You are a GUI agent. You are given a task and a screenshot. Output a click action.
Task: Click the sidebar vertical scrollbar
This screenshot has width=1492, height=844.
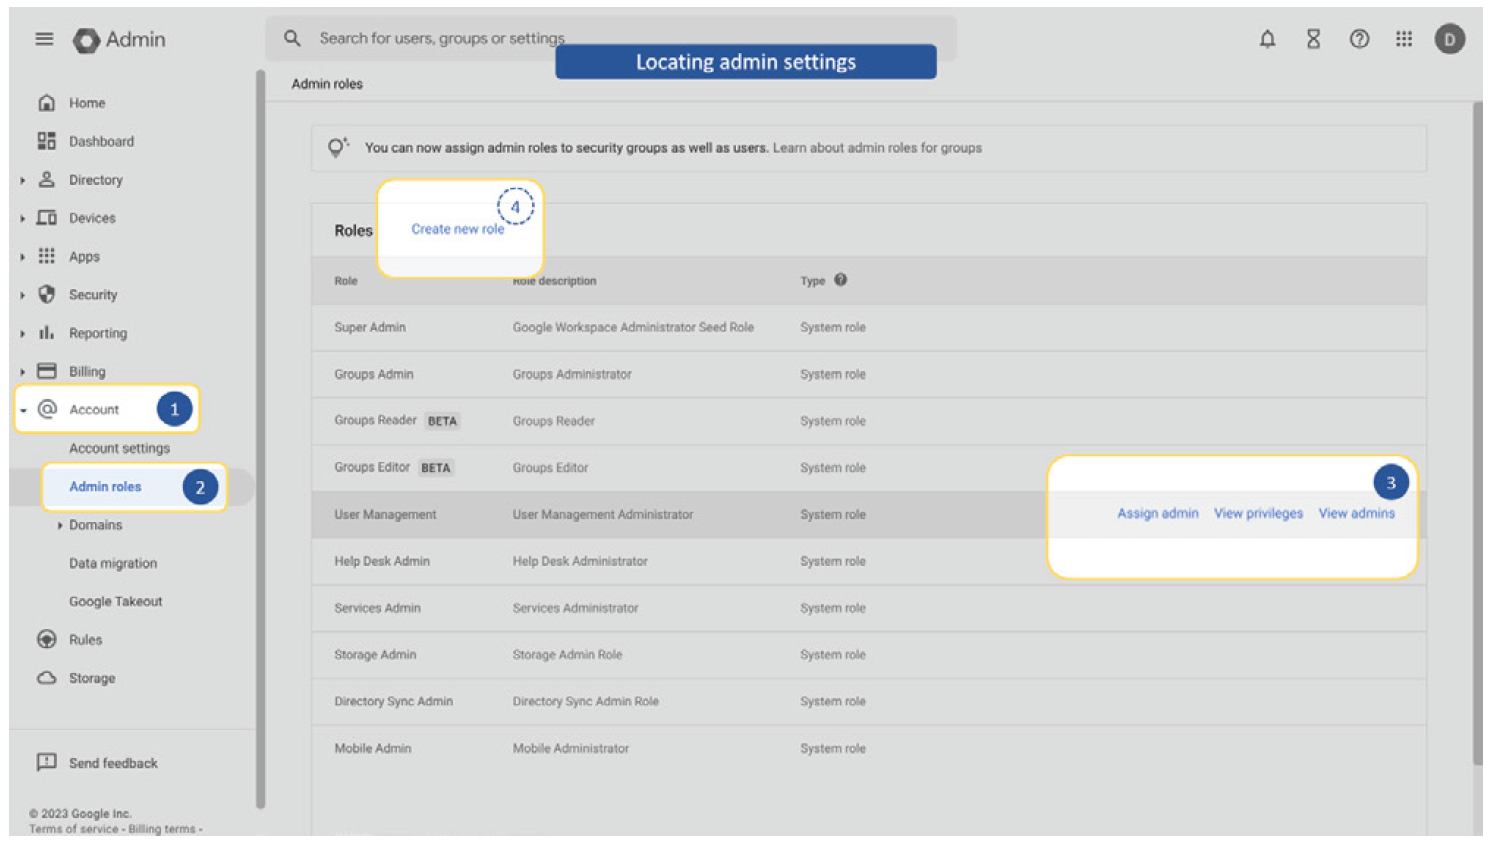click(x=260, y=438)
